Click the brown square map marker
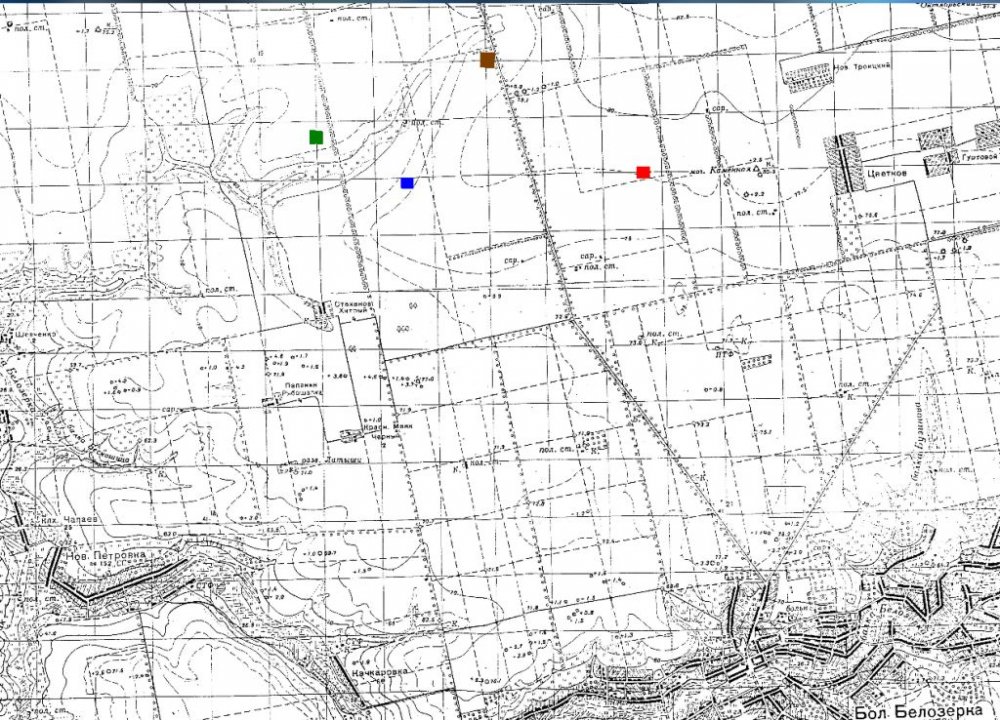Viewport: 1000px width, 720px height. 487,60
